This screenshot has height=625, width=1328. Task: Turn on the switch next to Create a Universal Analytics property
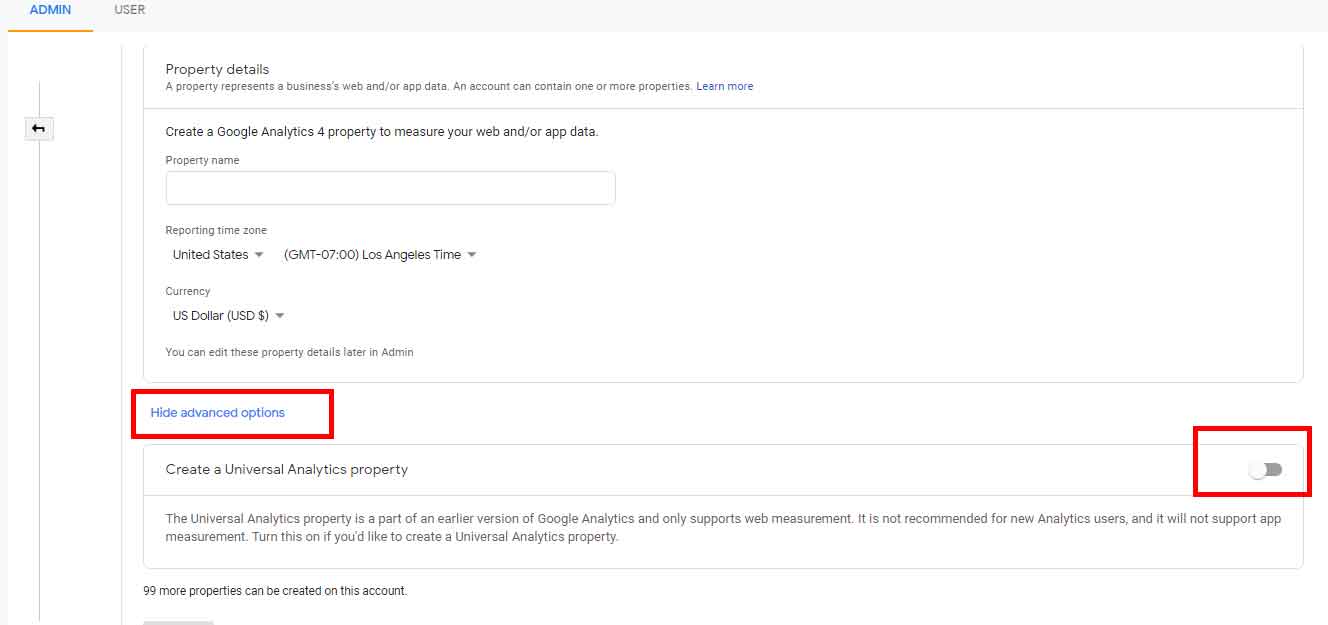[1267, 467]
